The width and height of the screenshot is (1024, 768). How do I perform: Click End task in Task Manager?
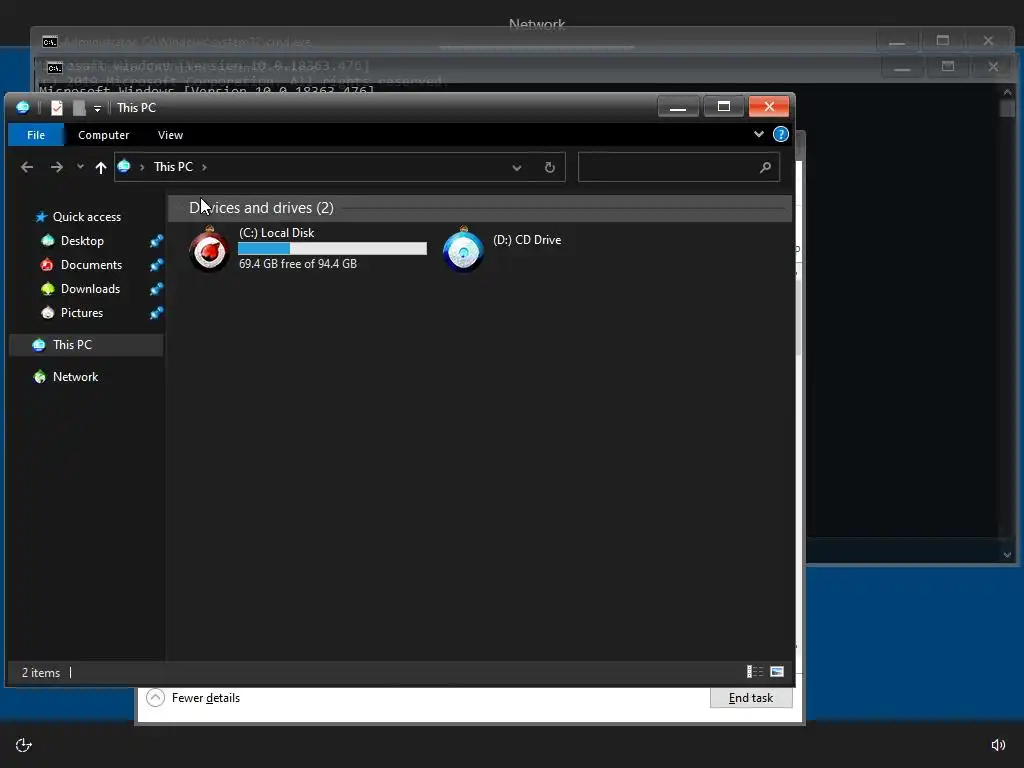[x=751, y=698]
